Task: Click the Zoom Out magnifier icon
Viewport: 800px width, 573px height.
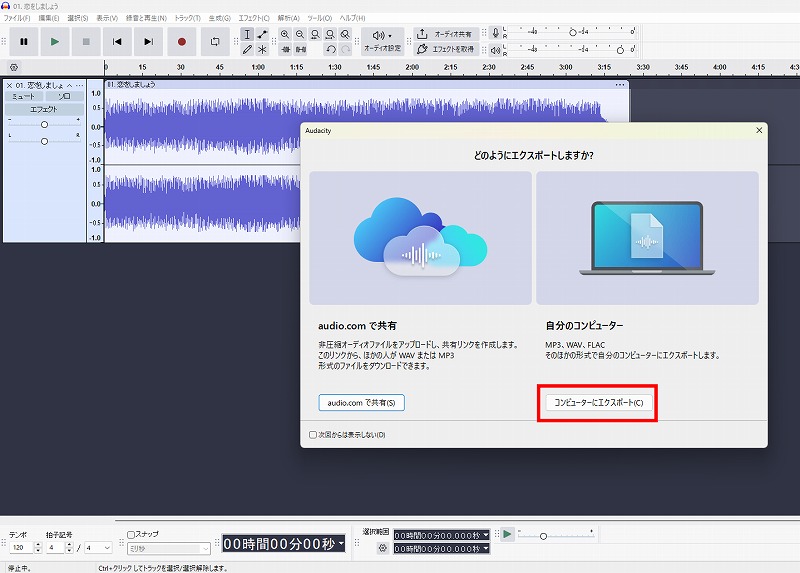Action: [300, 34]
